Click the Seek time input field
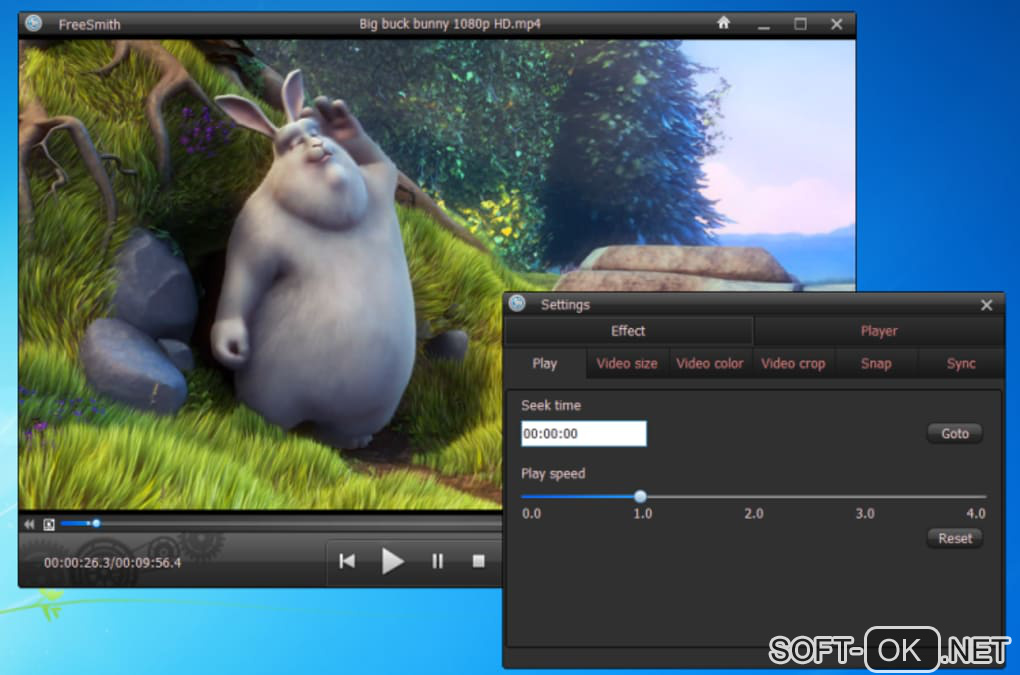Viewport: 1020px width, 675px height. (584, 434)
